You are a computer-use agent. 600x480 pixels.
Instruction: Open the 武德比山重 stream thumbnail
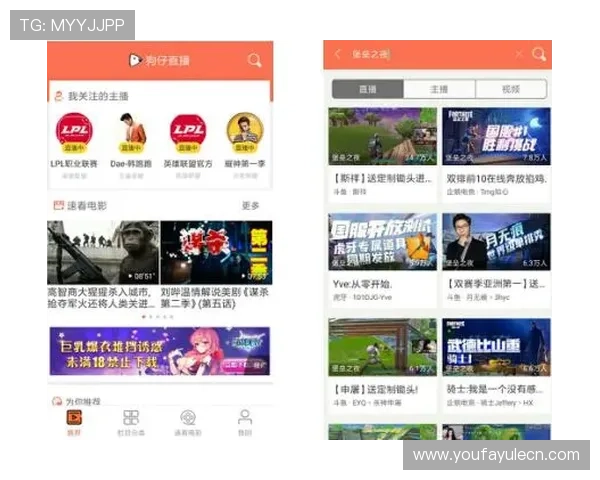coord(496,347)
